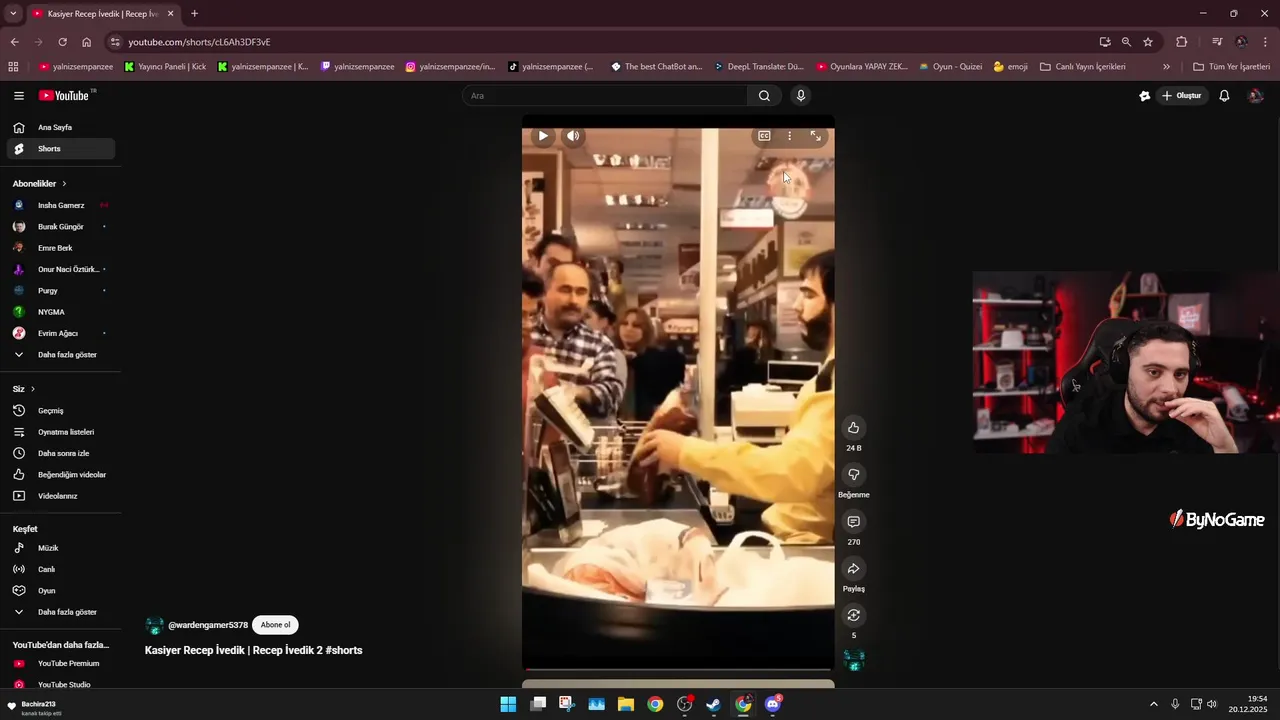The width and height of the screenshot is (1280, 720).
Task: Share the Short via Paylaş
Action: [853, 569]
